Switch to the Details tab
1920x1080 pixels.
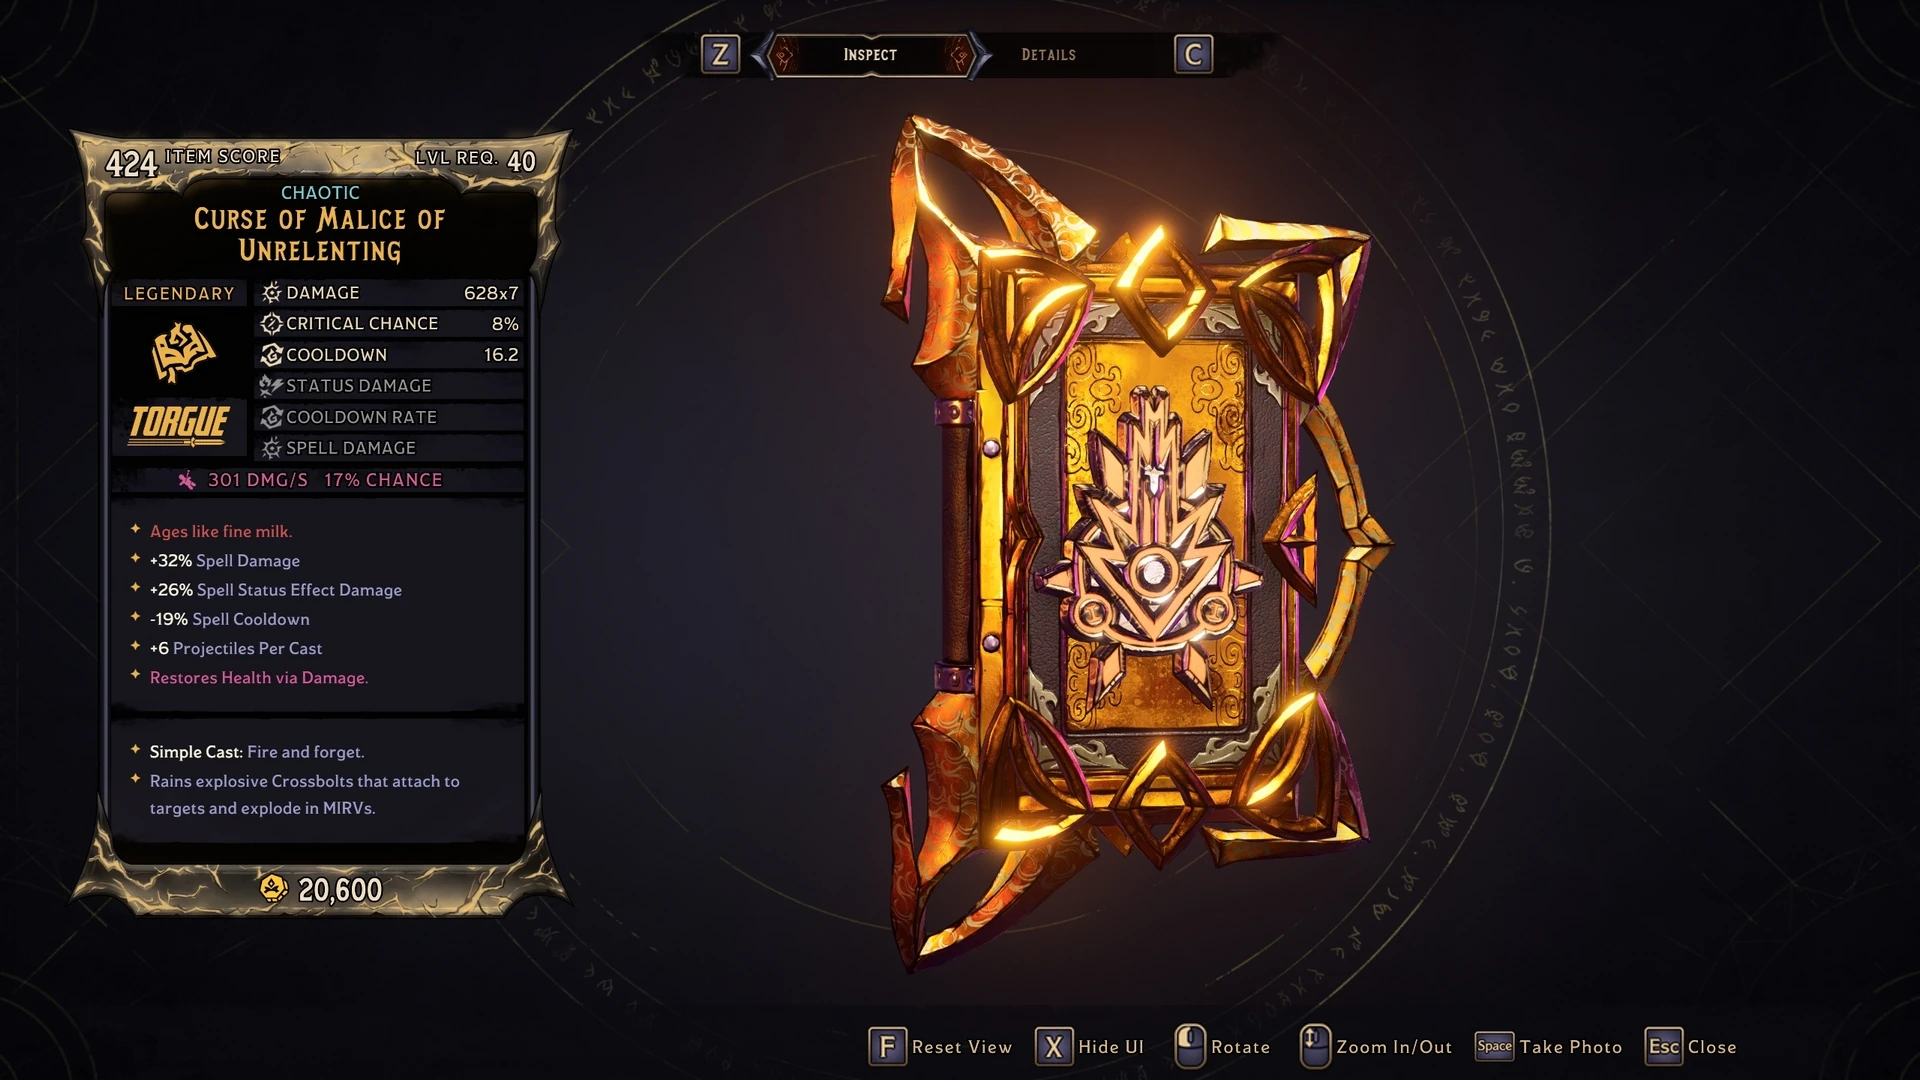1048,55
